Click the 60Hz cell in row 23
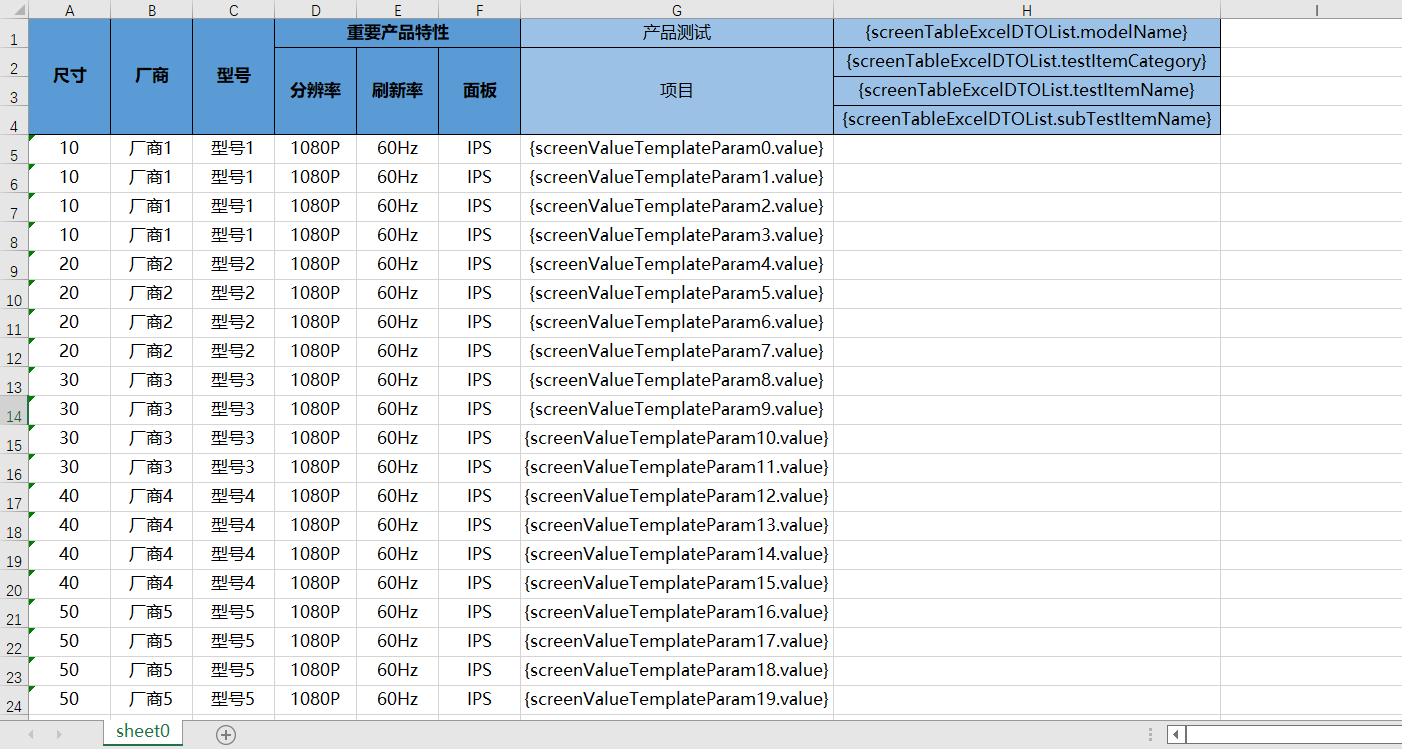Viewport: 1402px width, 749px height. pos(397,671)
